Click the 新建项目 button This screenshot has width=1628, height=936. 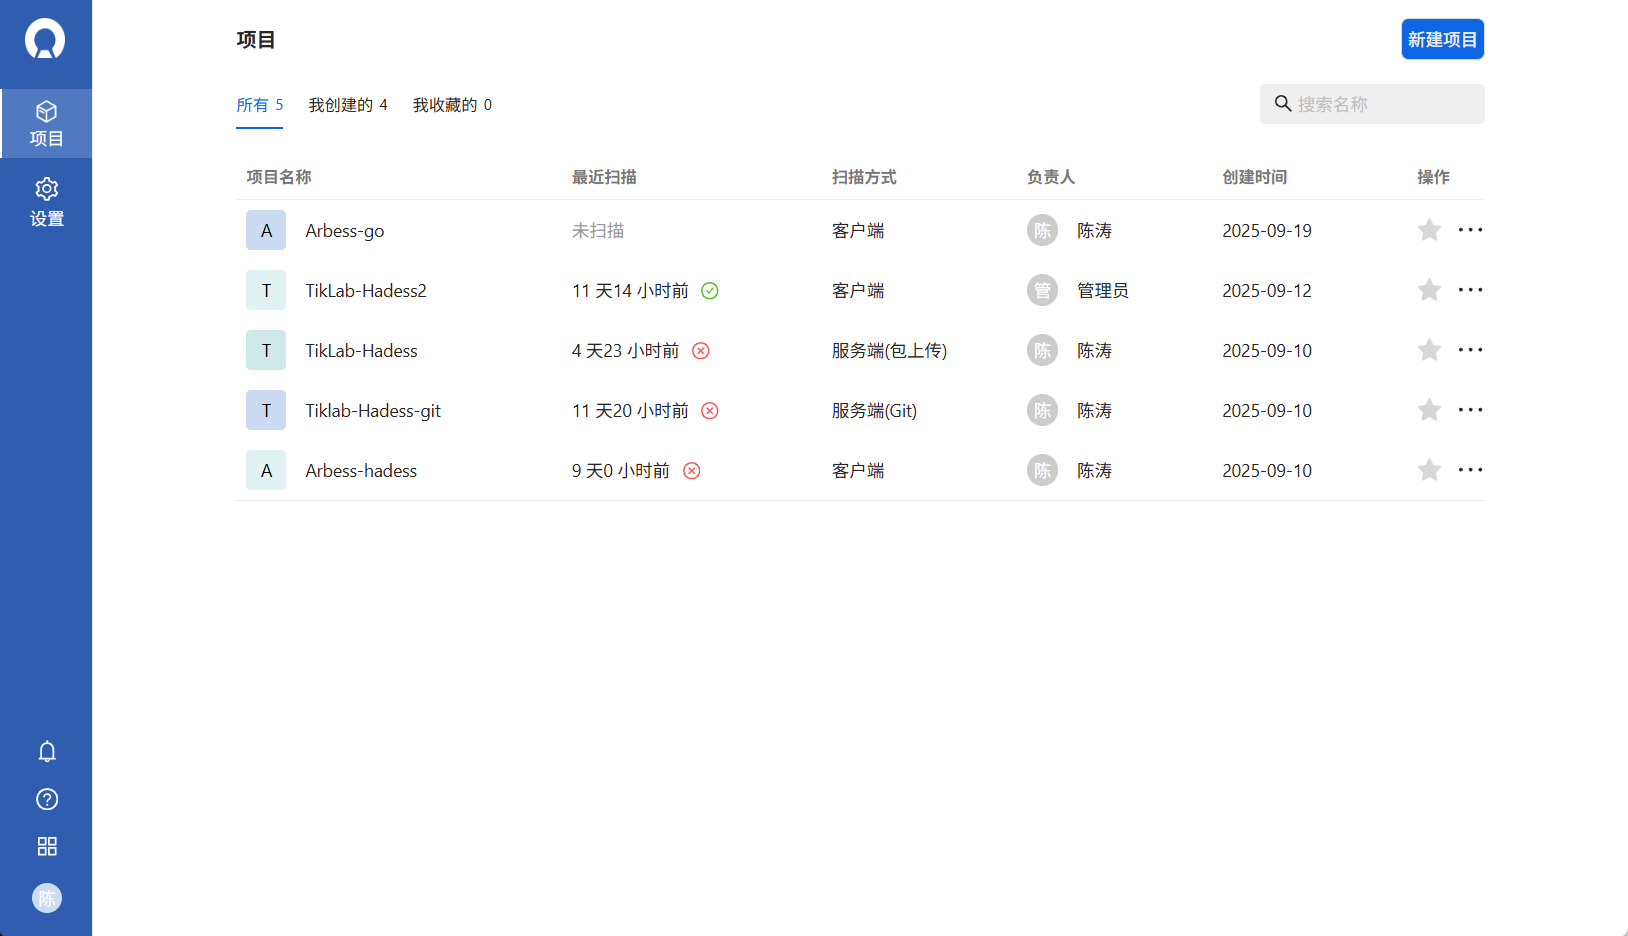1442,39
